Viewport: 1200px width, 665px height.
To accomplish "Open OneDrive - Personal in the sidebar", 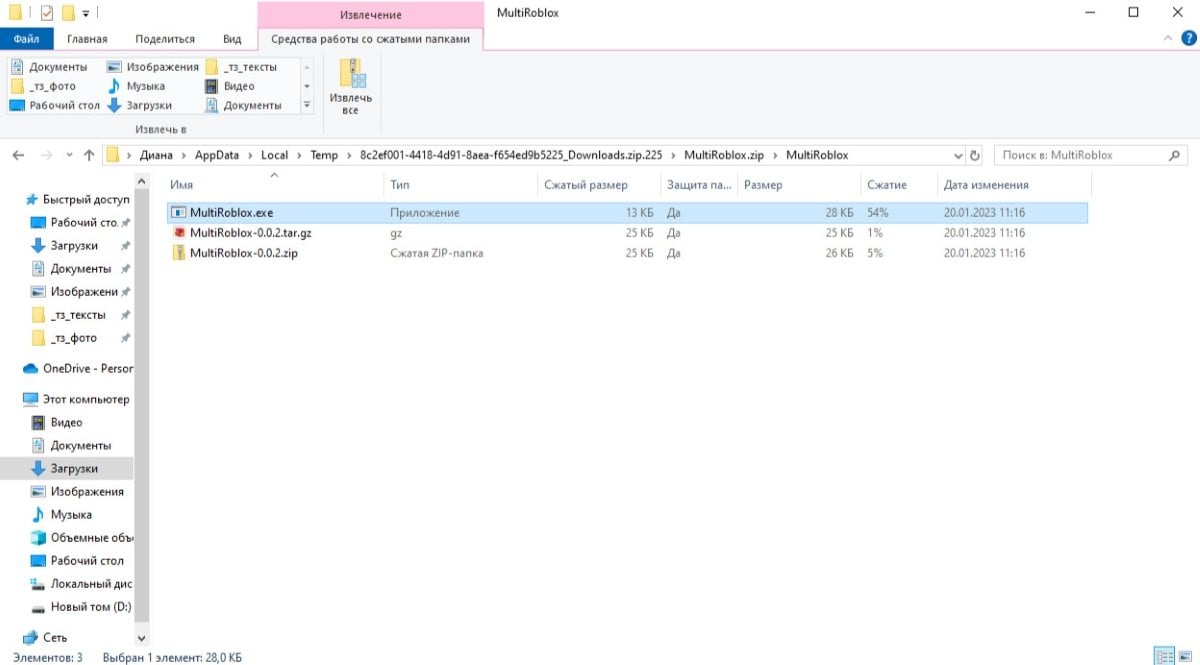I will [x=78, y=368].
